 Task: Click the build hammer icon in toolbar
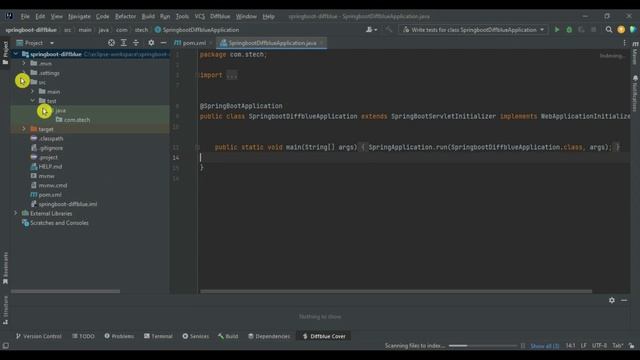[x=389, y=30]
